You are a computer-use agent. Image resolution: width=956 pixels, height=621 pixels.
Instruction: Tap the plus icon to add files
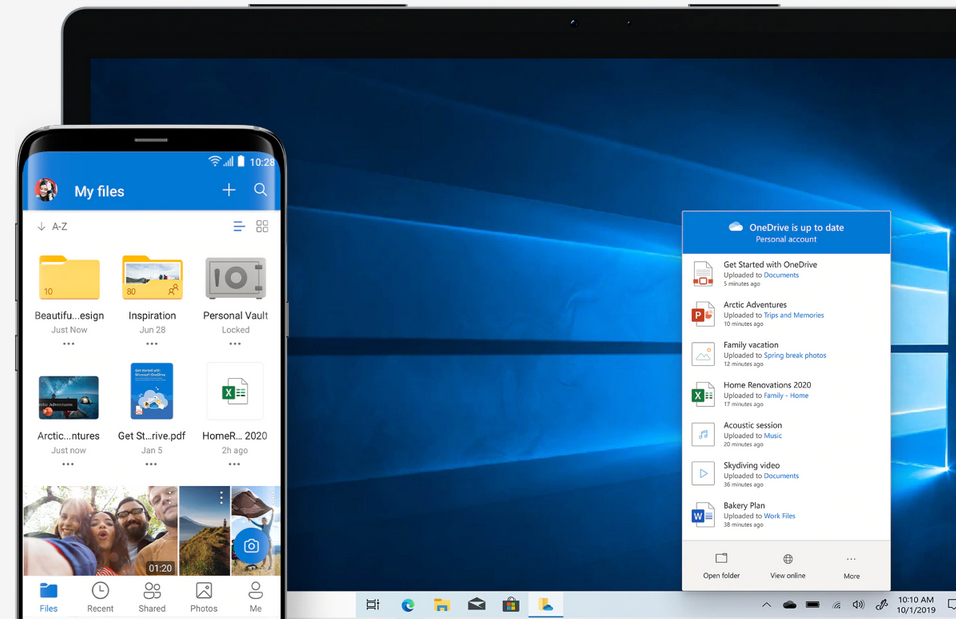tap(228, 189)
